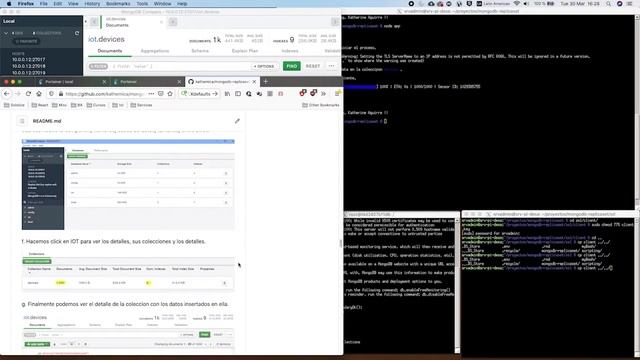Close the GitHub tab in Firefox

[x=254, y=82]
